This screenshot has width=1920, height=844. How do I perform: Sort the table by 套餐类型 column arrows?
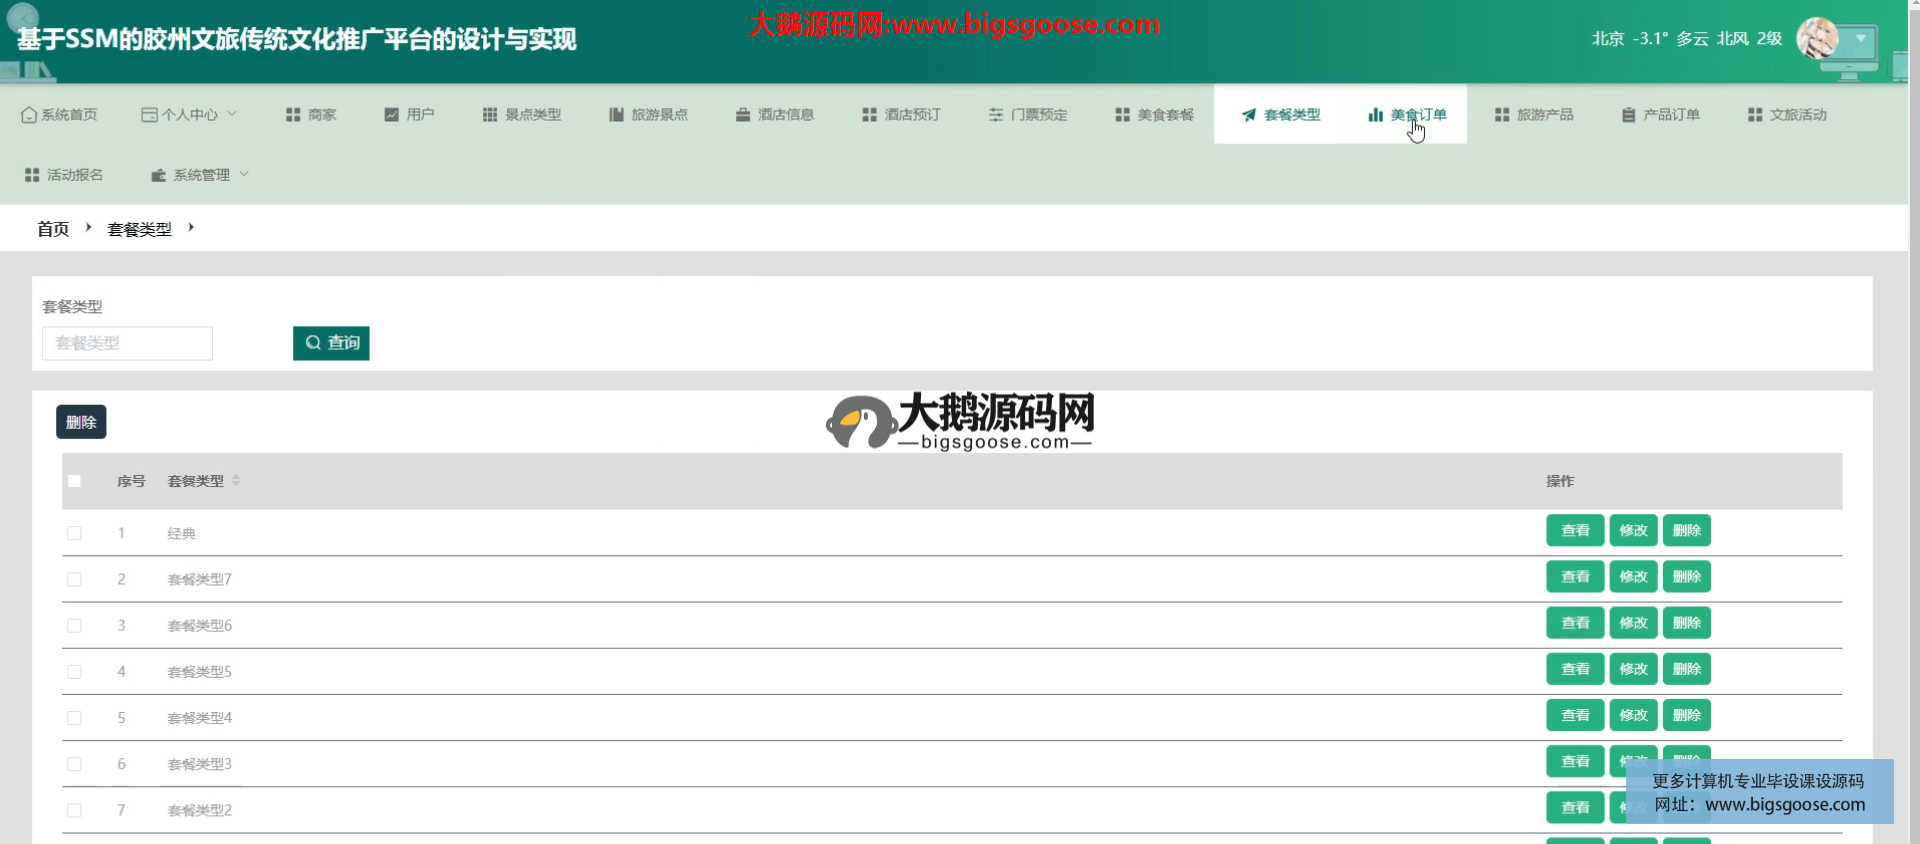tap(236, 481)
